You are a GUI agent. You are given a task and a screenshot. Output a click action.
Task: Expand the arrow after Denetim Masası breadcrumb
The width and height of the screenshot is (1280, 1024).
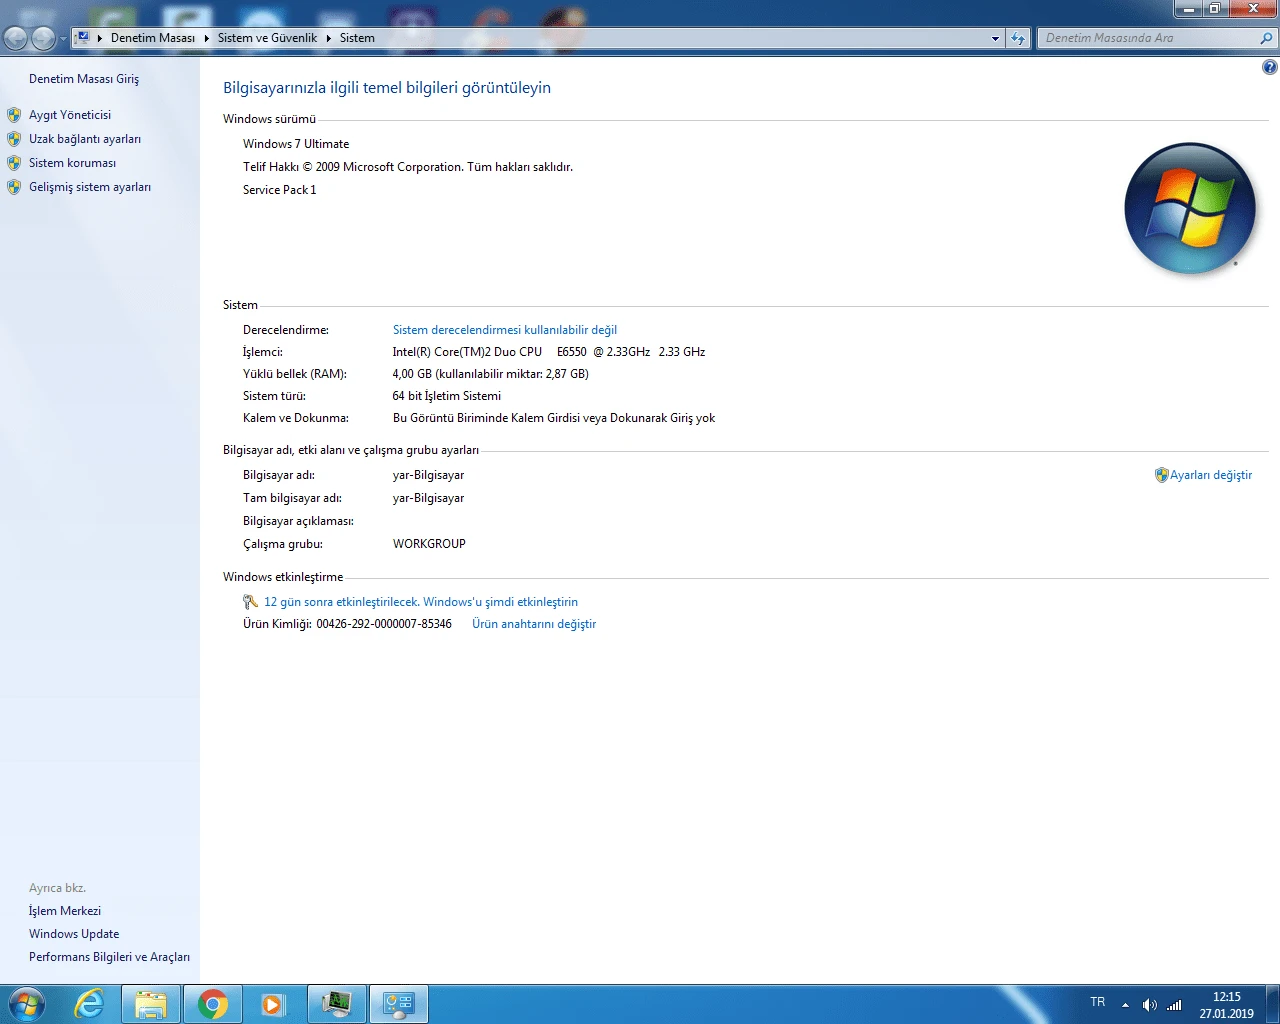207,38
